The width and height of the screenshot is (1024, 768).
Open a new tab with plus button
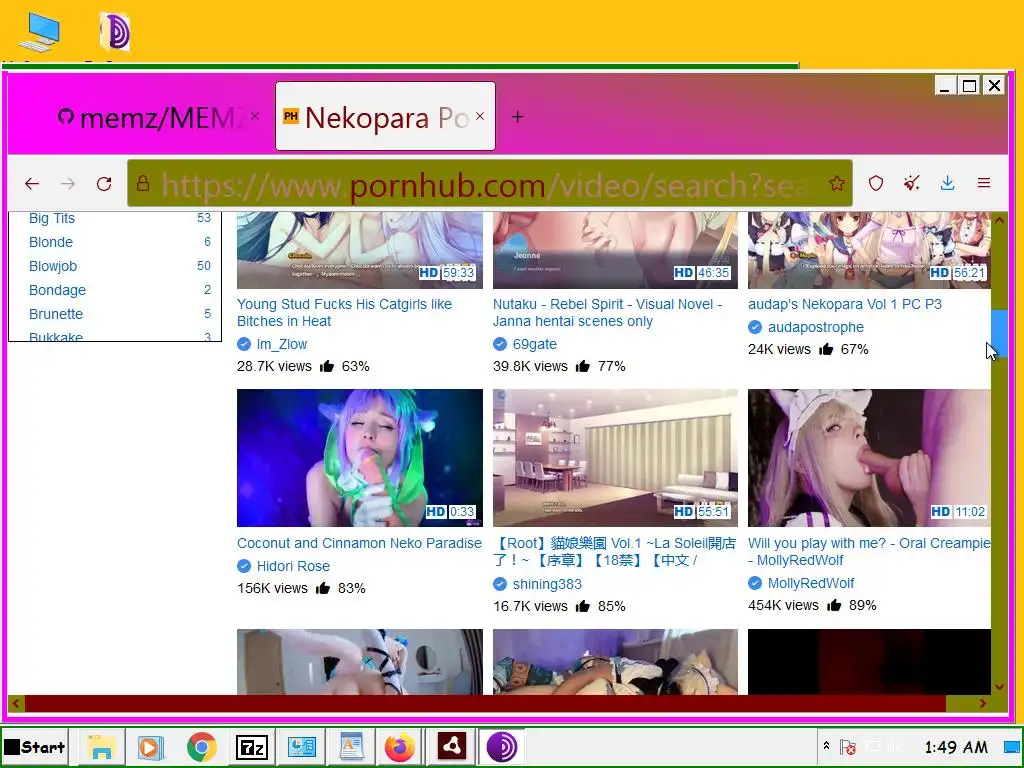[517, 117]
